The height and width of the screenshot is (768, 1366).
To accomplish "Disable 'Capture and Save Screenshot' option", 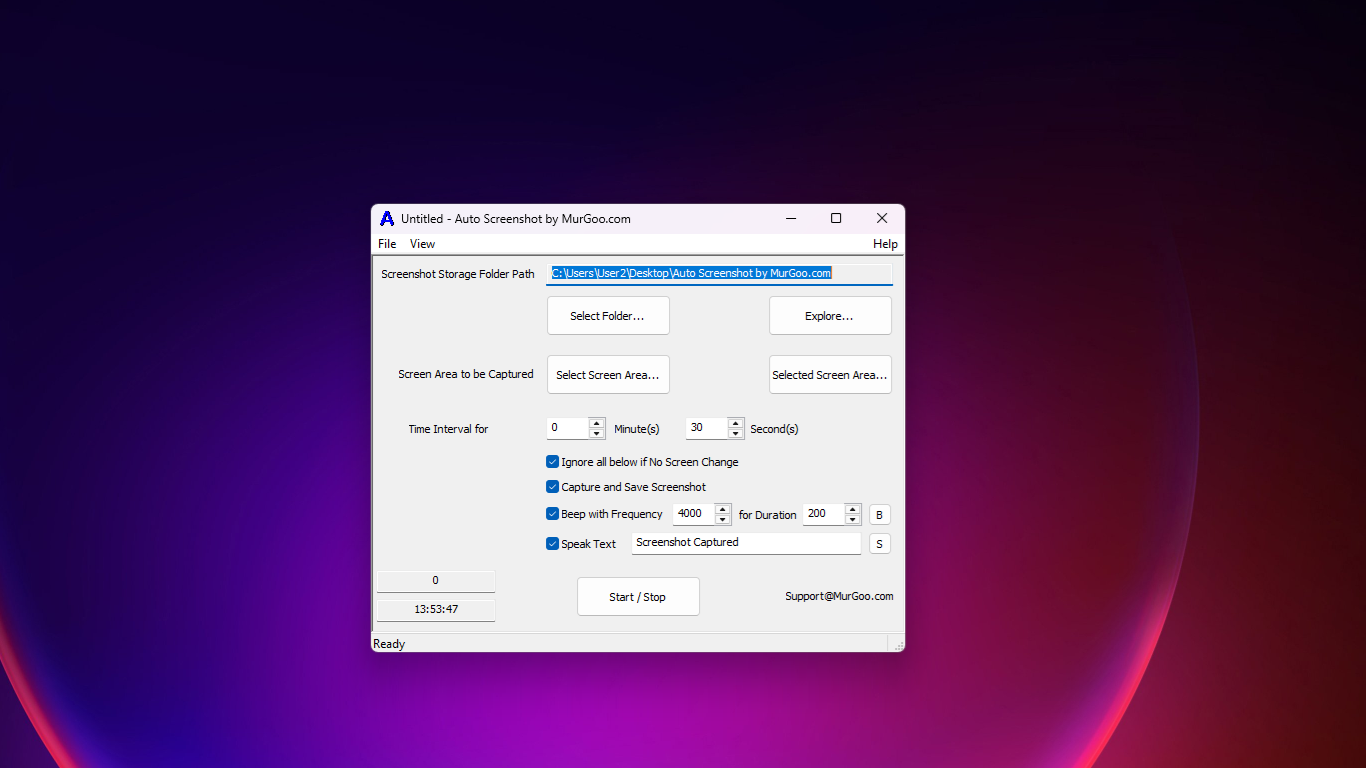I will click(552, 486).
